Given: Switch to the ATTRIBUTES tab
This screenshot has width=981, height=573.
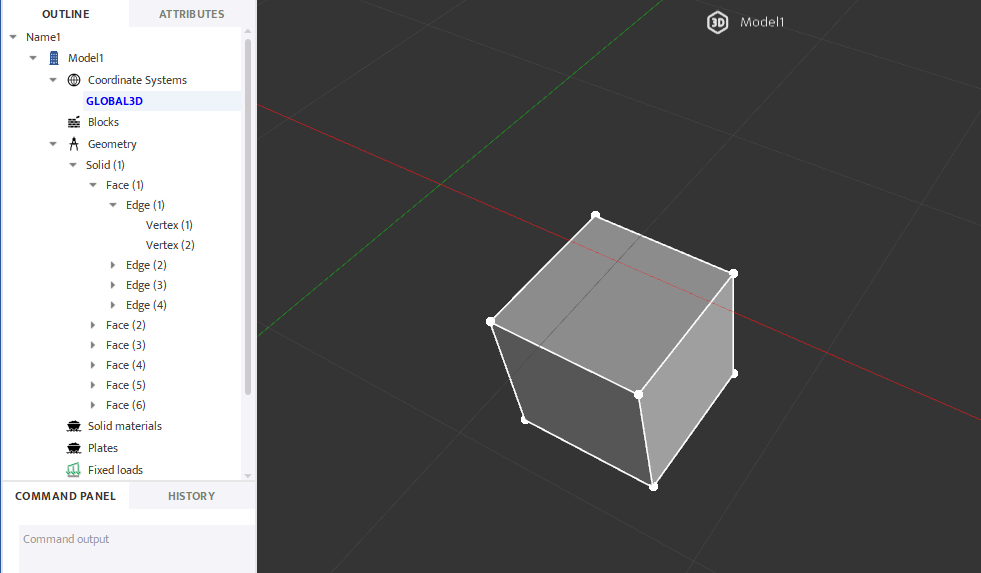Looking at the screenshot, I should click(x=191, y=14).
